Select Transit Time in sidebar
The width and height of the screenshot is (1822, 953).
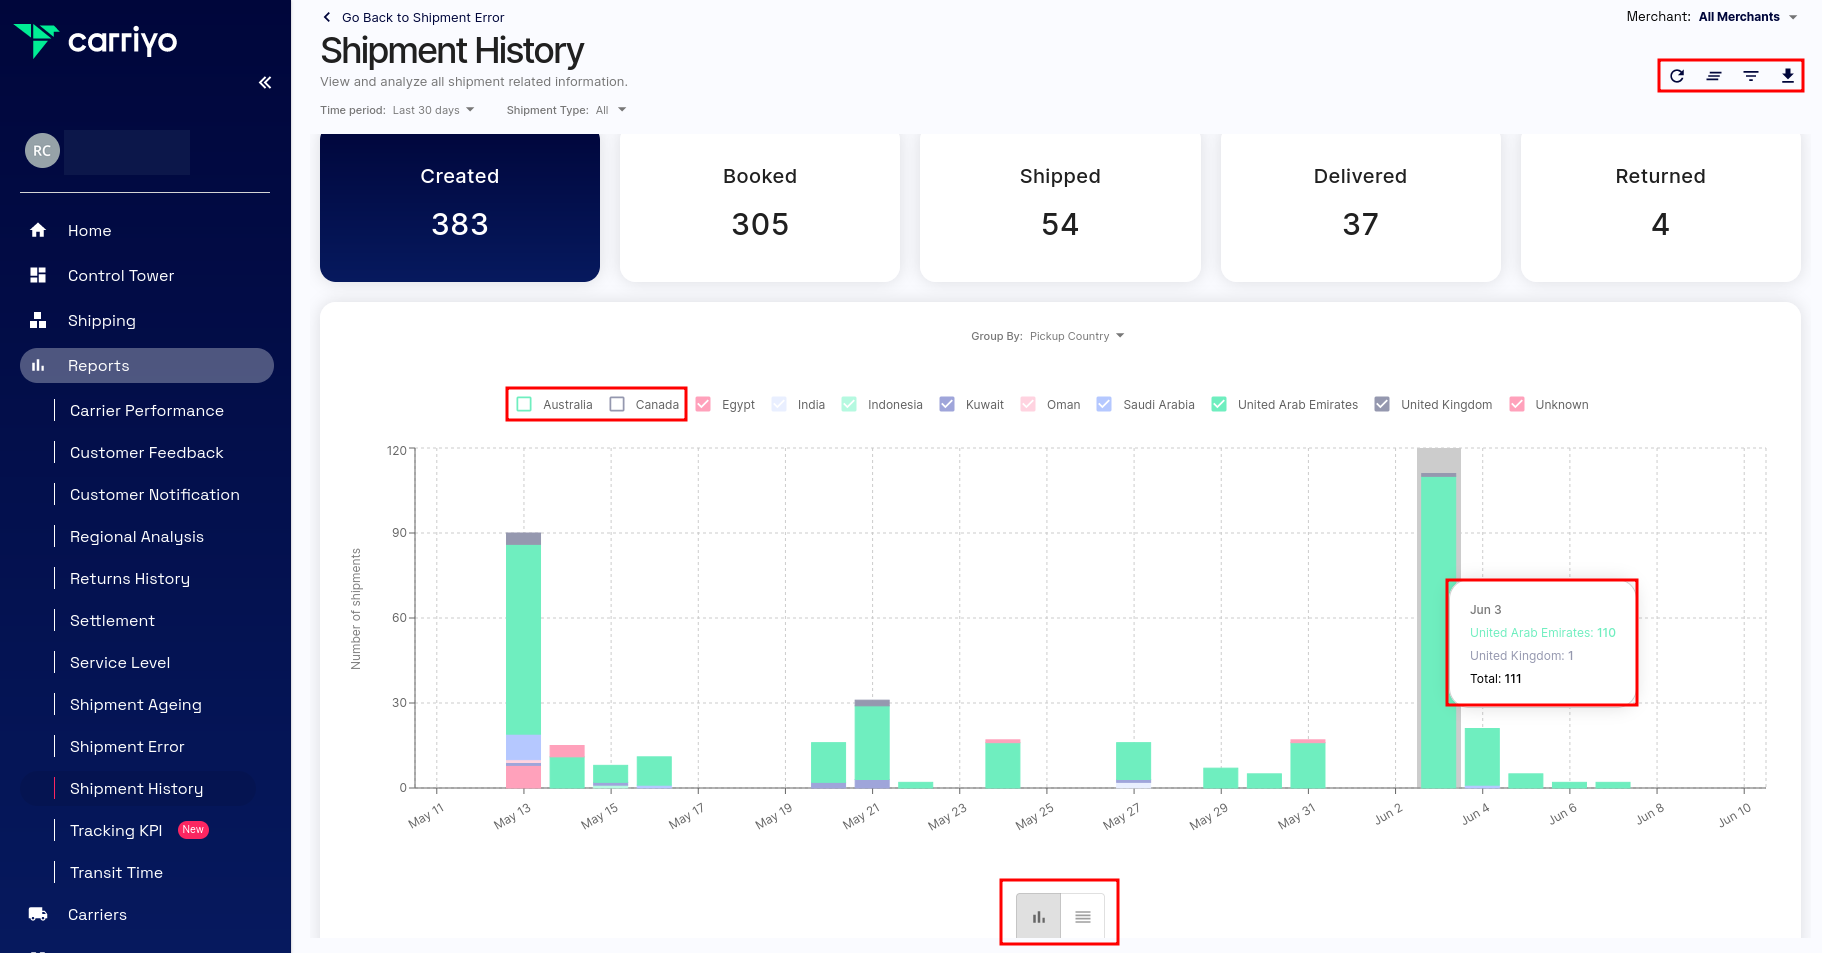[116, 873]
